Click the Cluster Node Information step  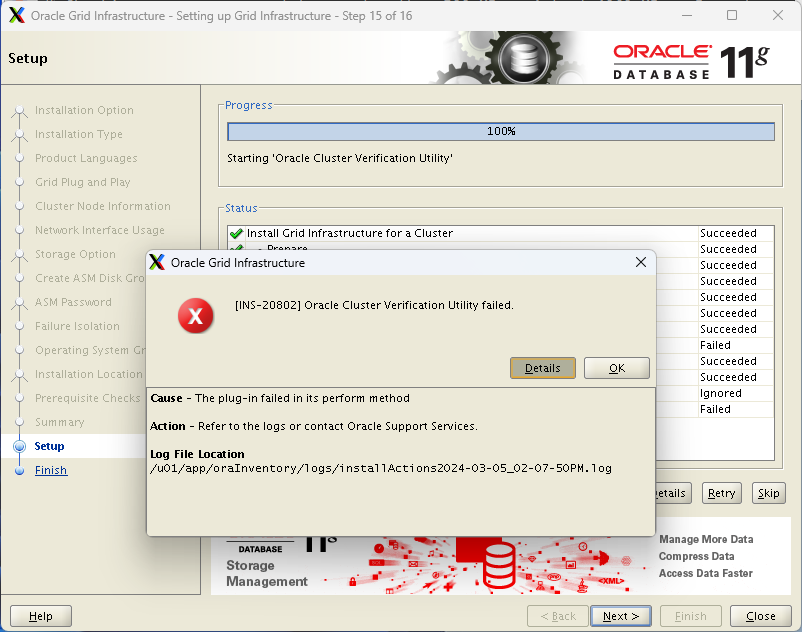tap(103, 206)
